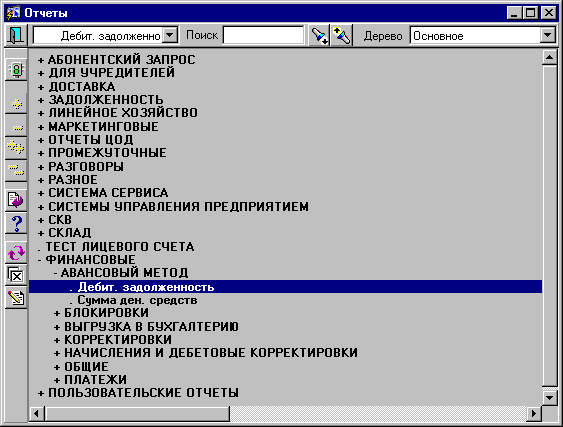Select the СИСТЕМА СЕРВИСА tree item

click(x=108, y=193)
